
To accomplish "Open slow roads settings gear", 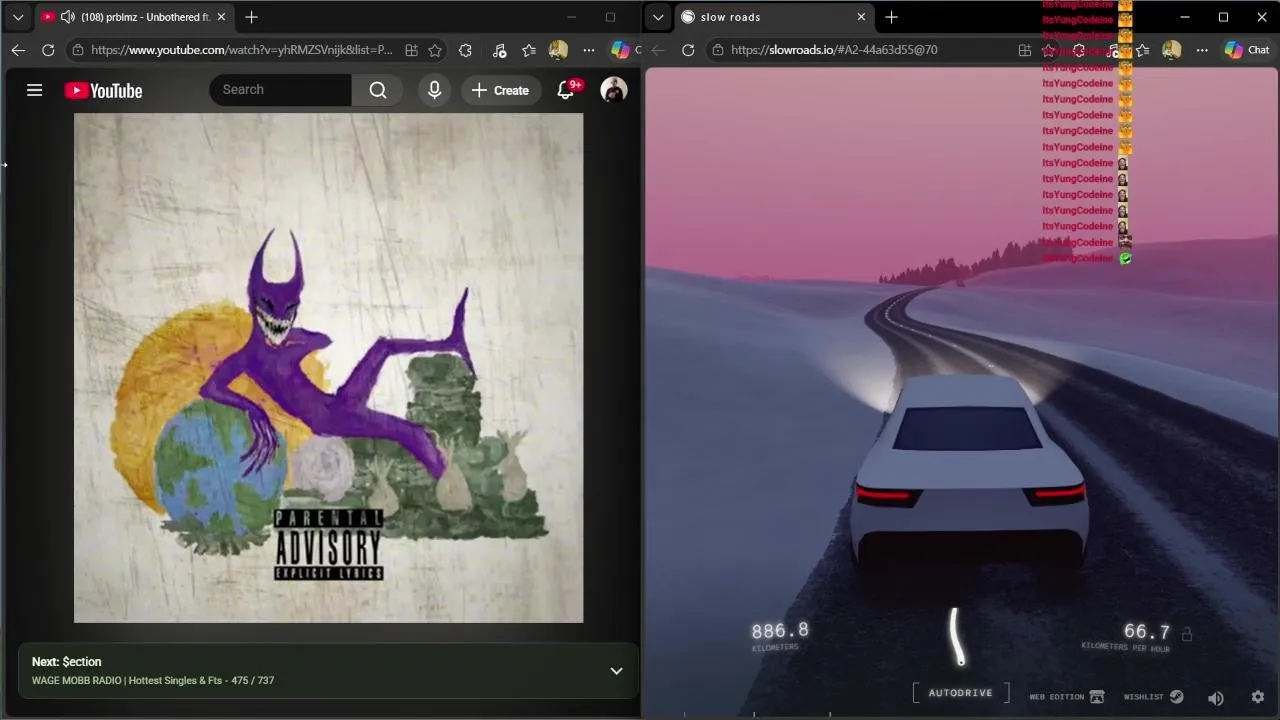I will [x=1258, y=697].
